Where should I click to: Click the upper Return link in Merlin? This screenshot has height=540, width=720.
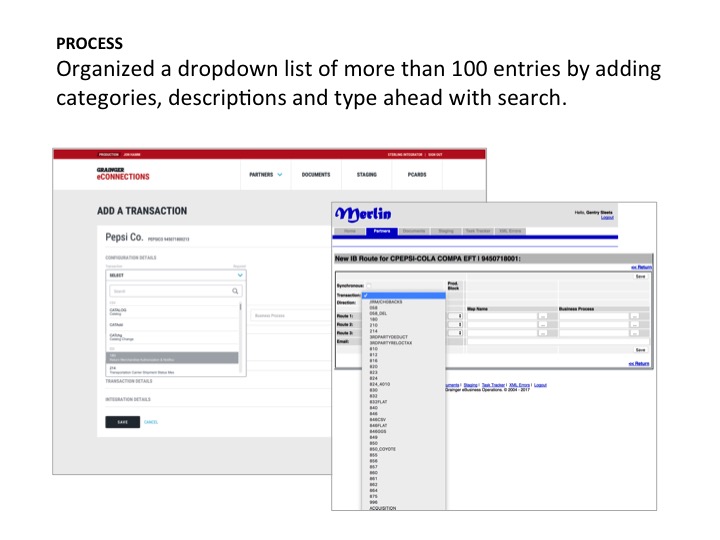point(641,267)
